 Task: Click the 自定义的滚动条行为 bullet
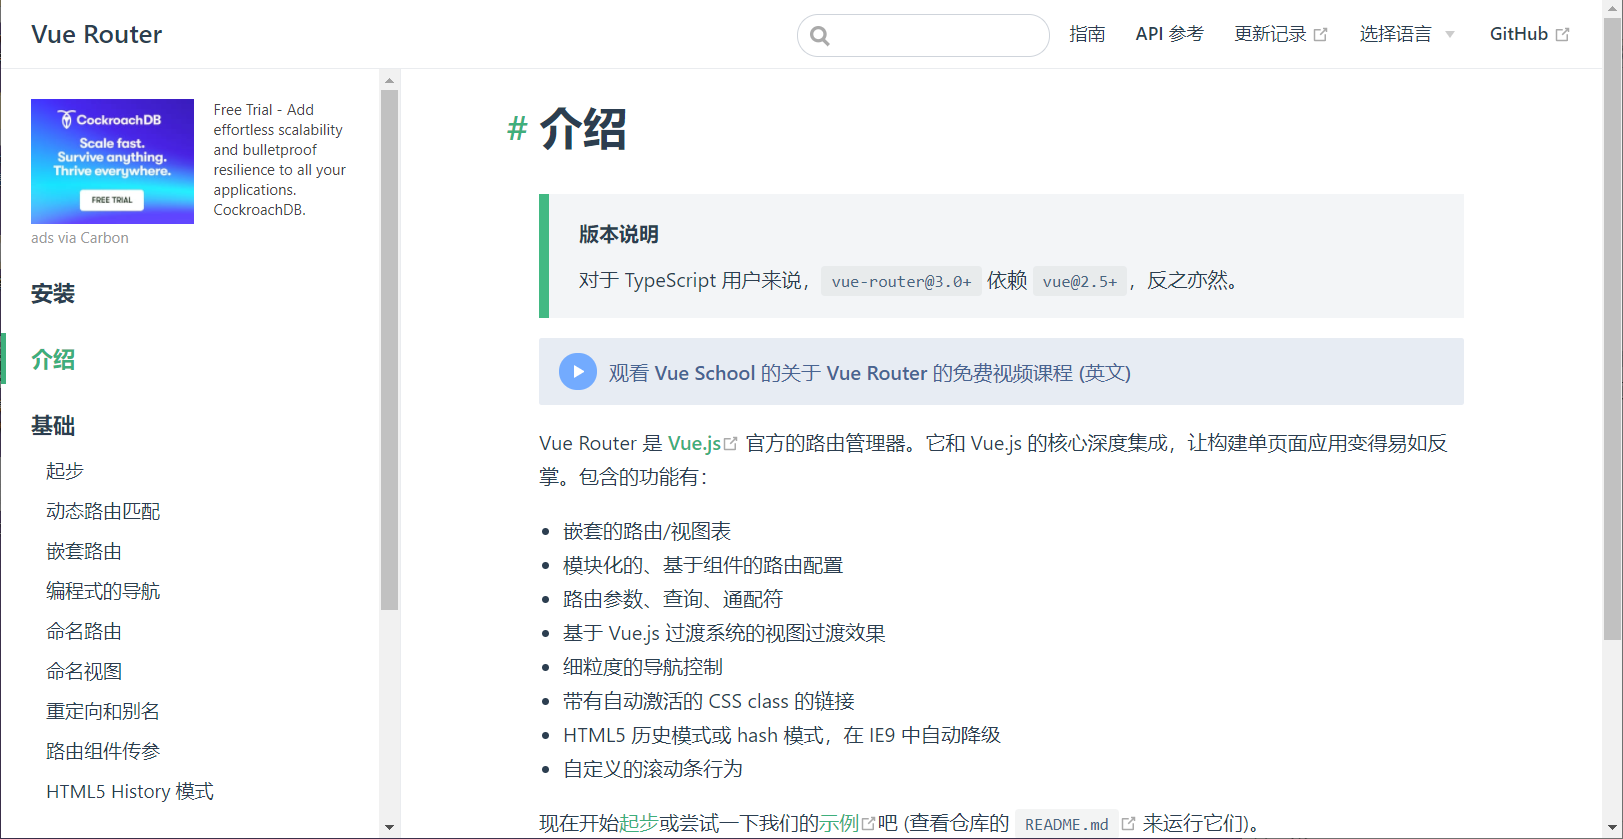click(653, 769)
